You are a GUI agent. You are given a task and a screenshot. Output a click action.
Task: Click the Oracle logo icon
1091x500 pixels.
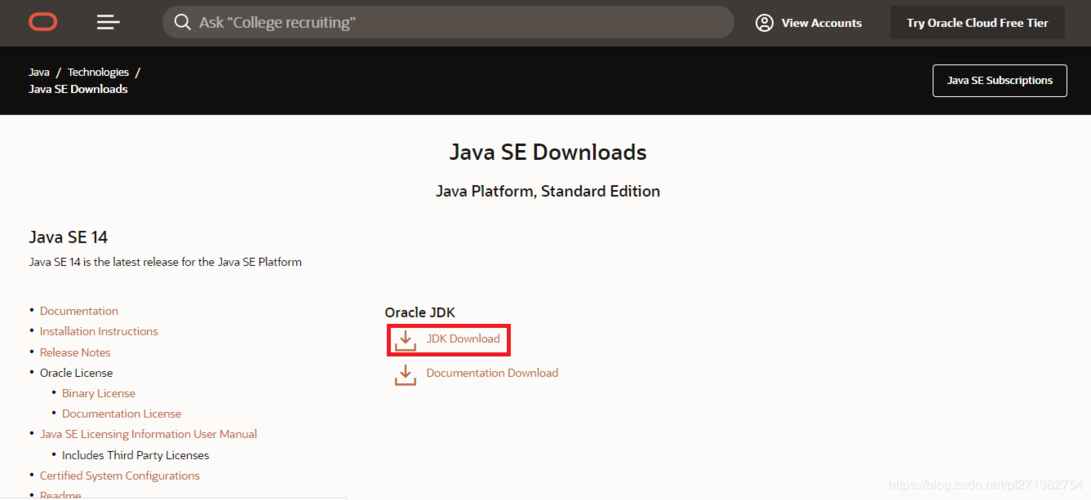click(x=43, y=22)
